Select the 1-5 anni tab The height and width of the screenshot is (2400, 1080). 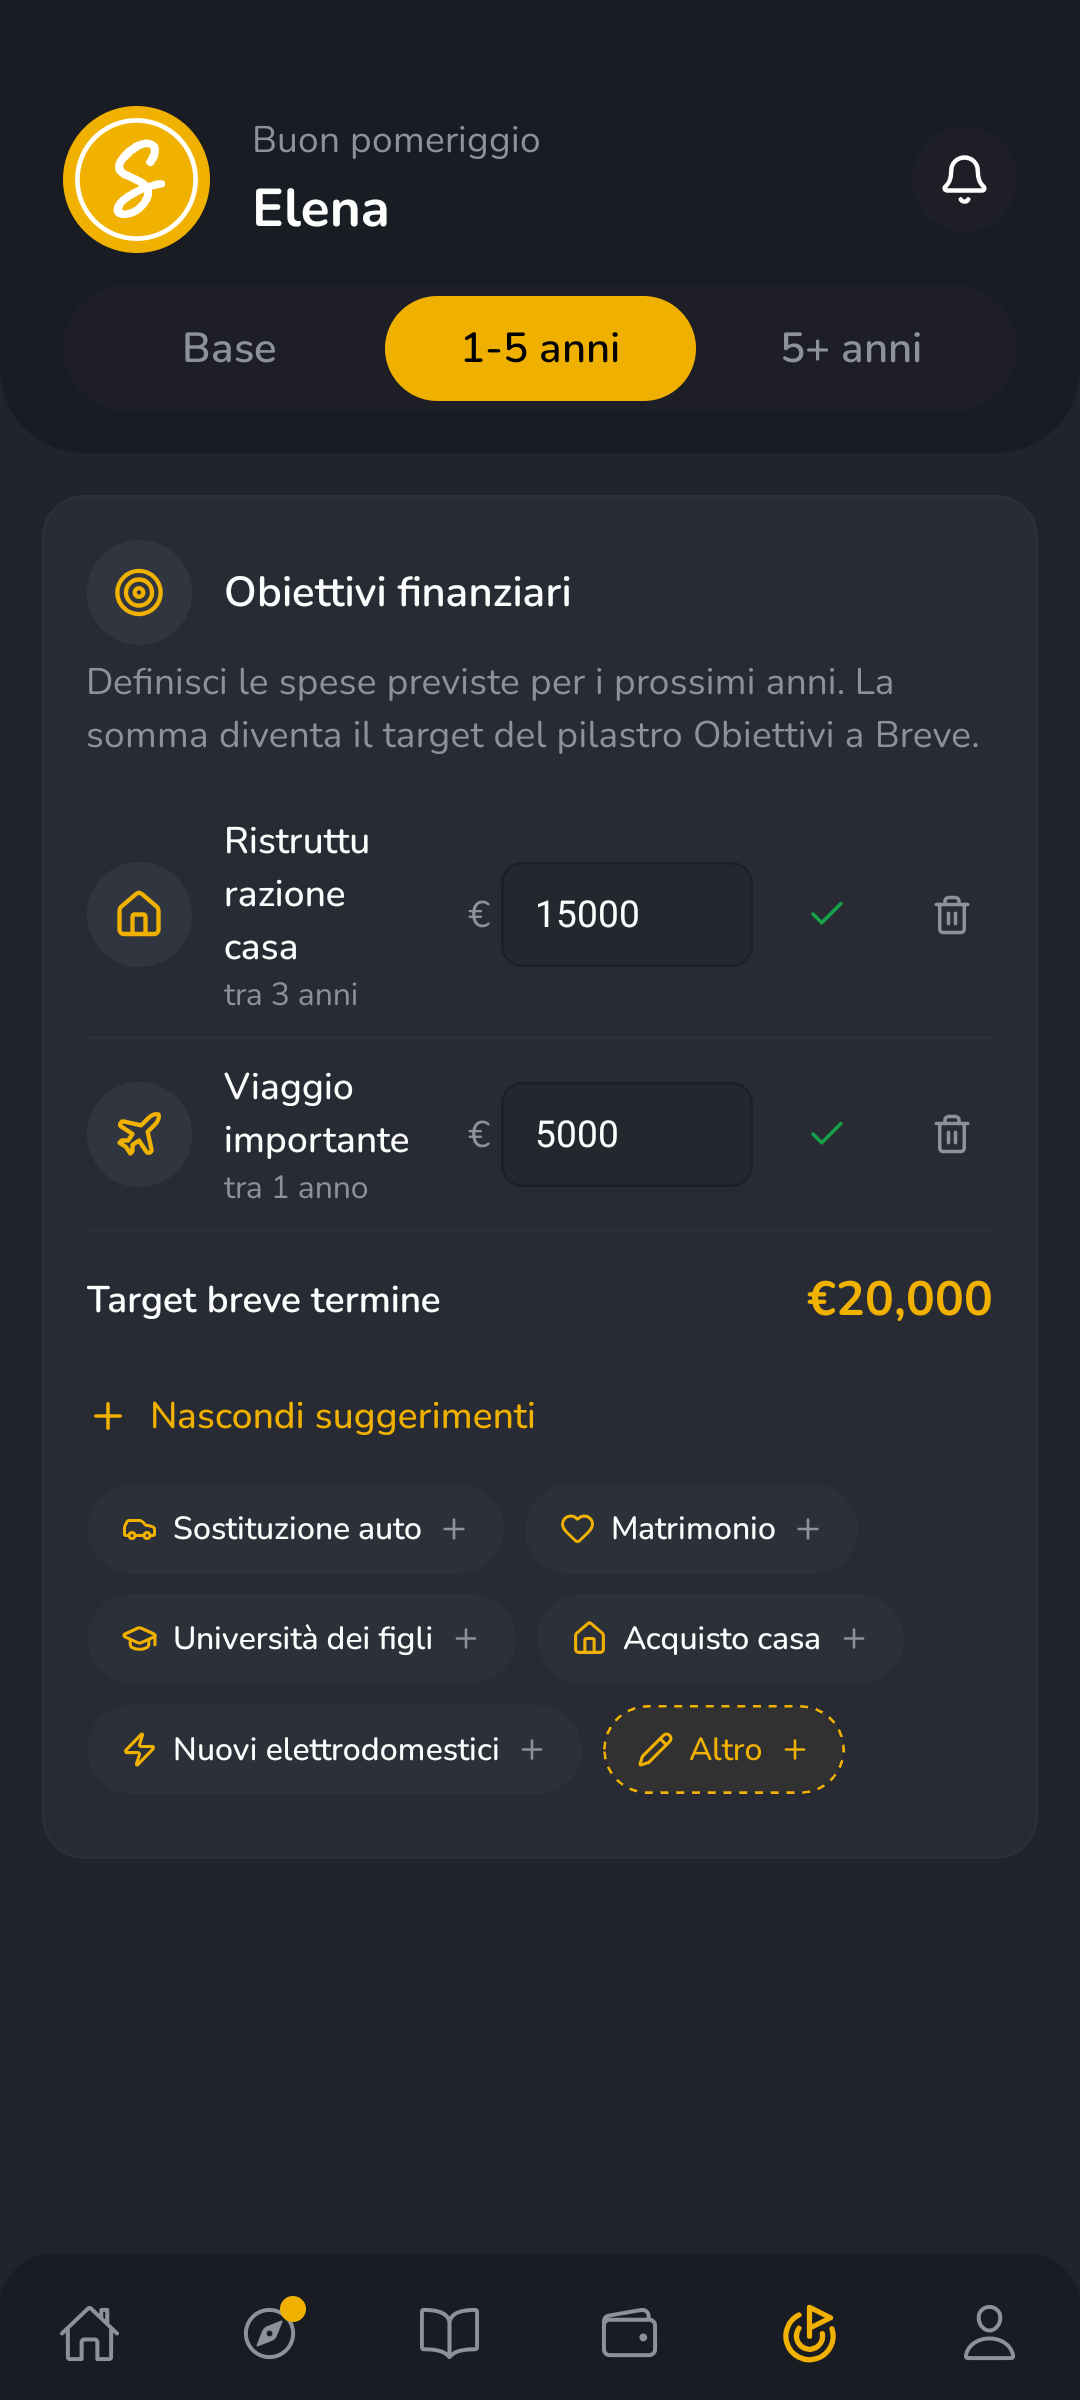coord(540,349)
